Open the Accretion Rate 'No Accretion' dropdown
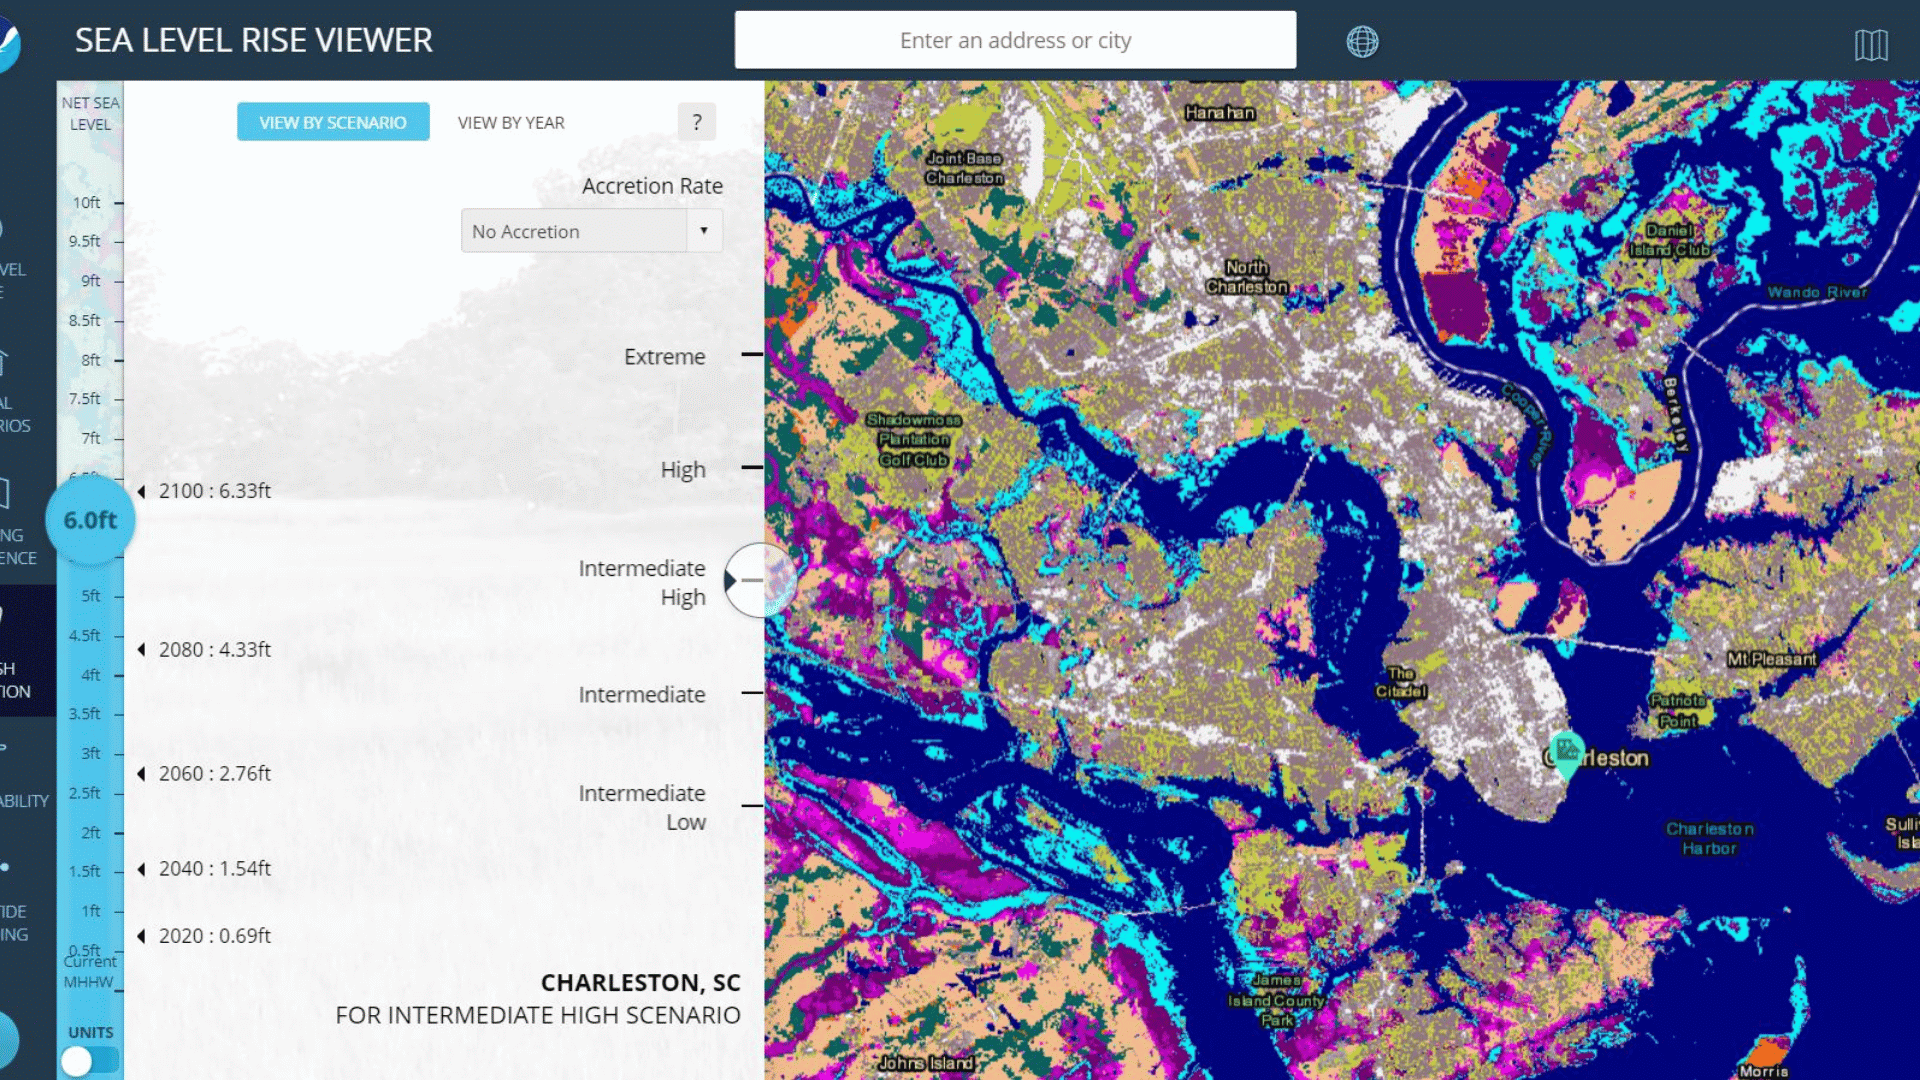This screenshot has width=1920, height=1080. tap(592, 231)
